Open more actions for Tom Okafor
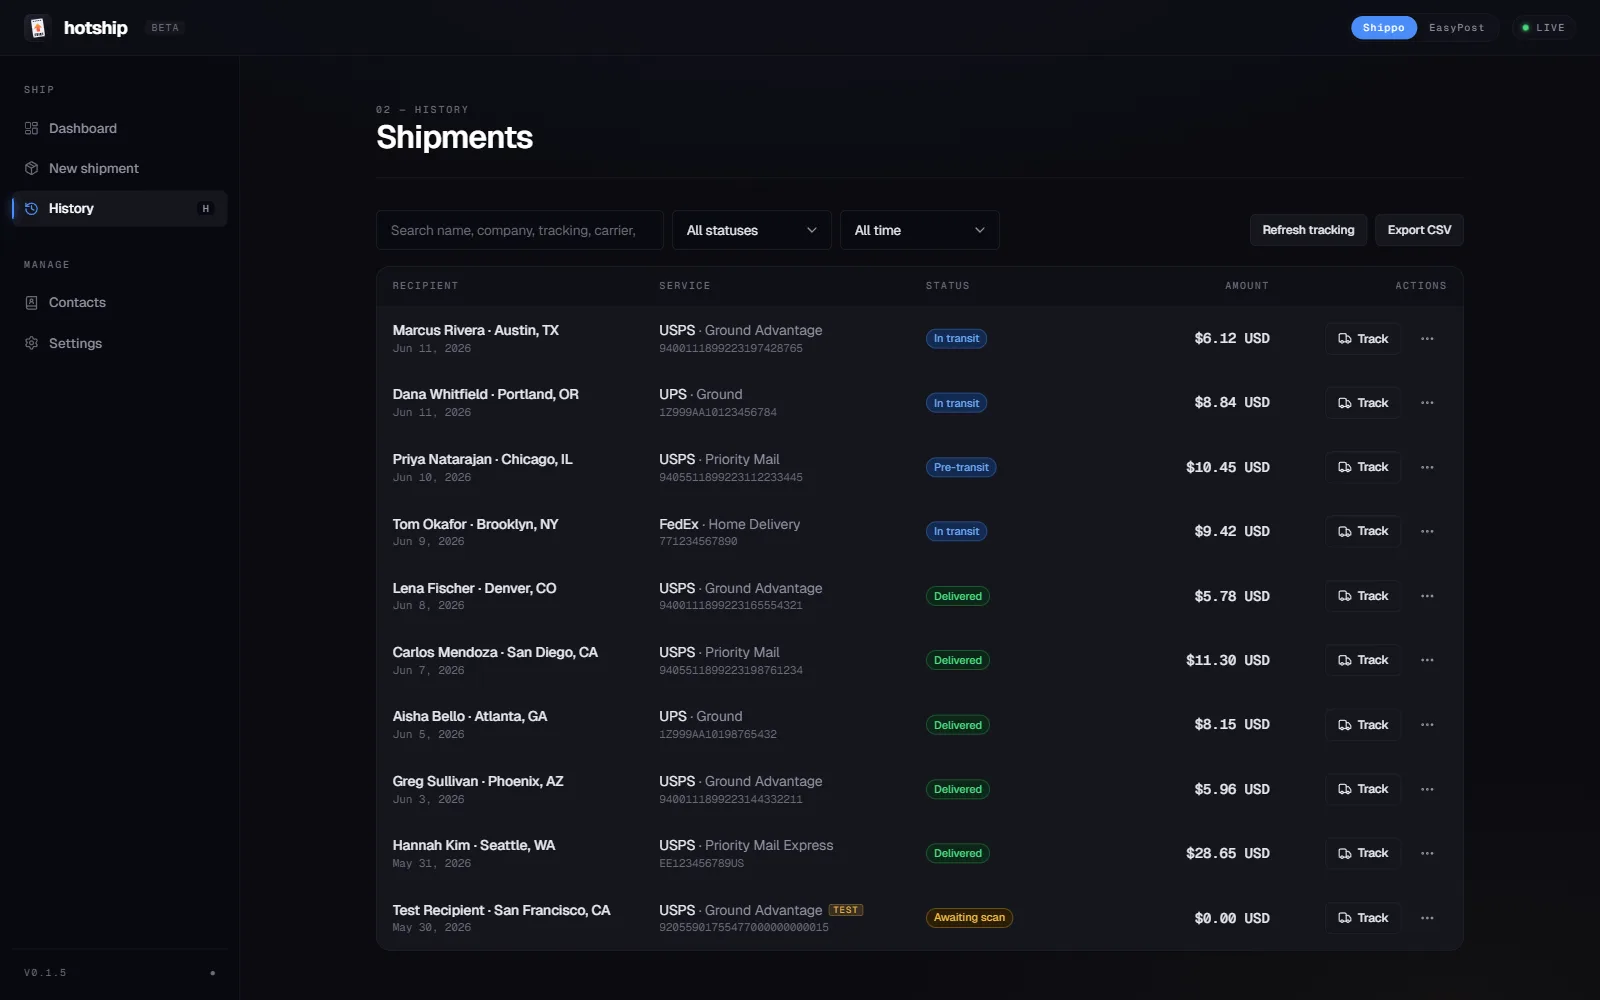 (1427, 531)
